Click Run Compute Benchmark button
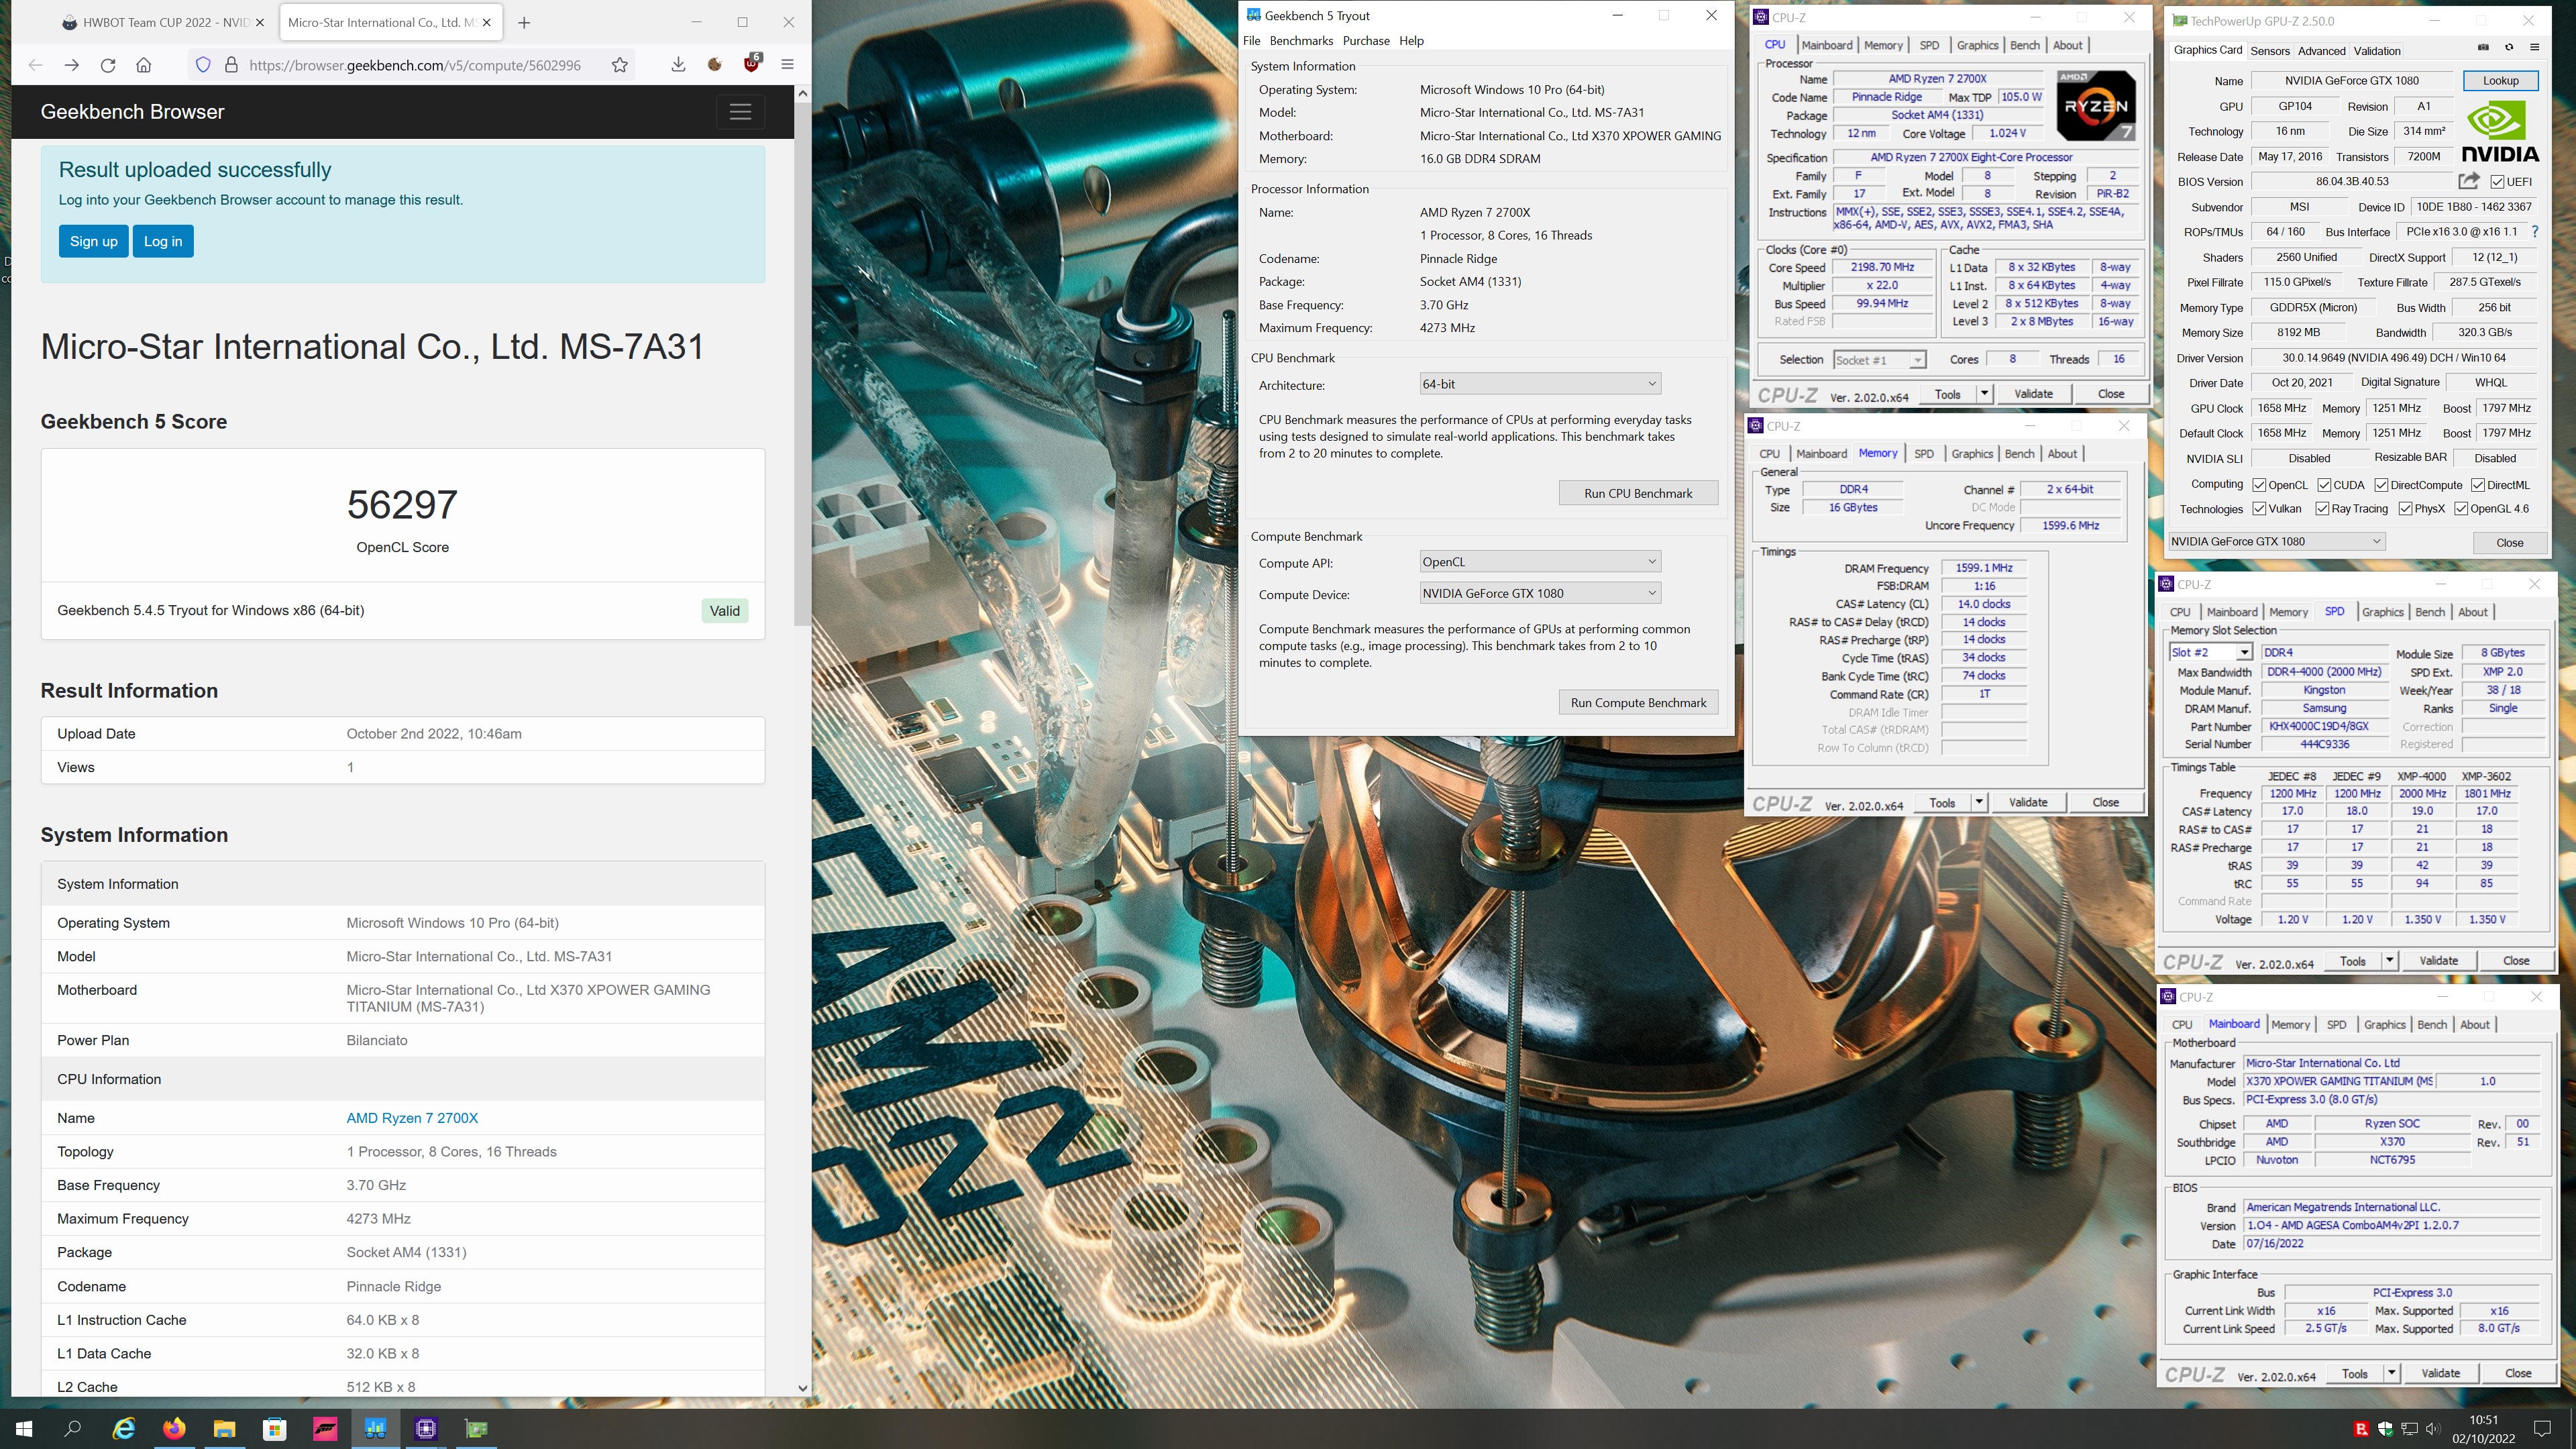This screenshot has height=1449, width=2576. 1638,702
